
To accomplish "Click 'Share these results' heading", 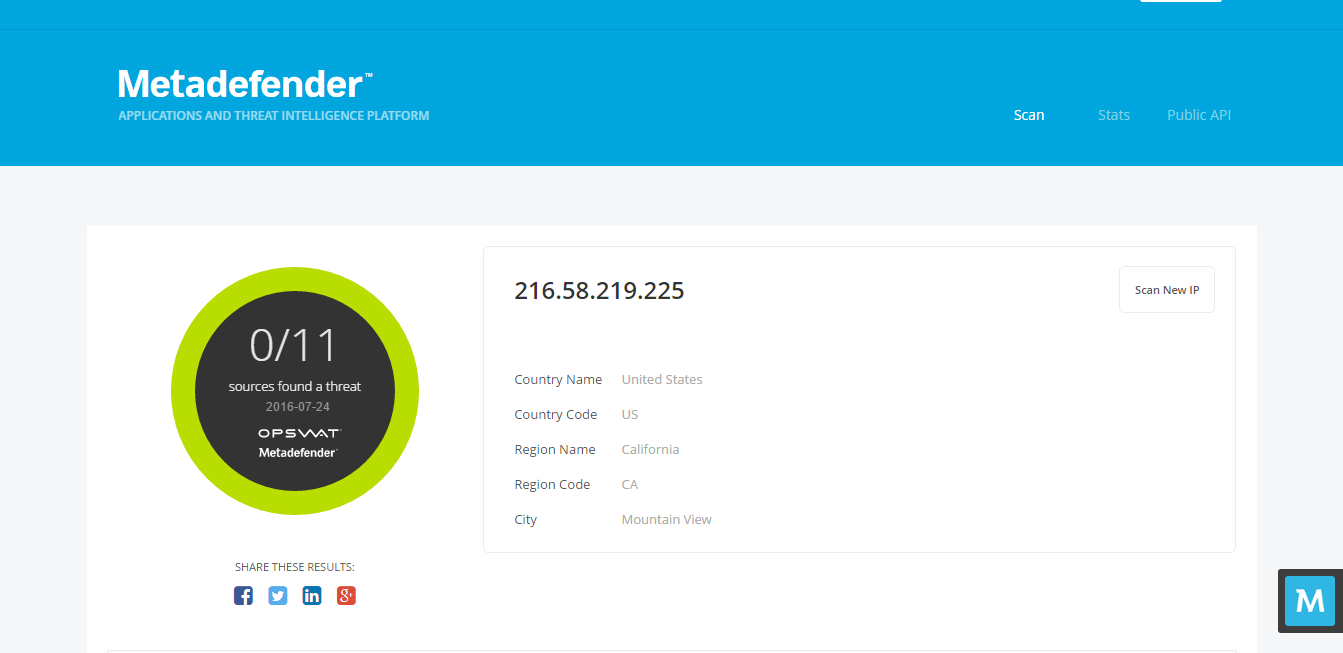I will (x=295, y=567).
